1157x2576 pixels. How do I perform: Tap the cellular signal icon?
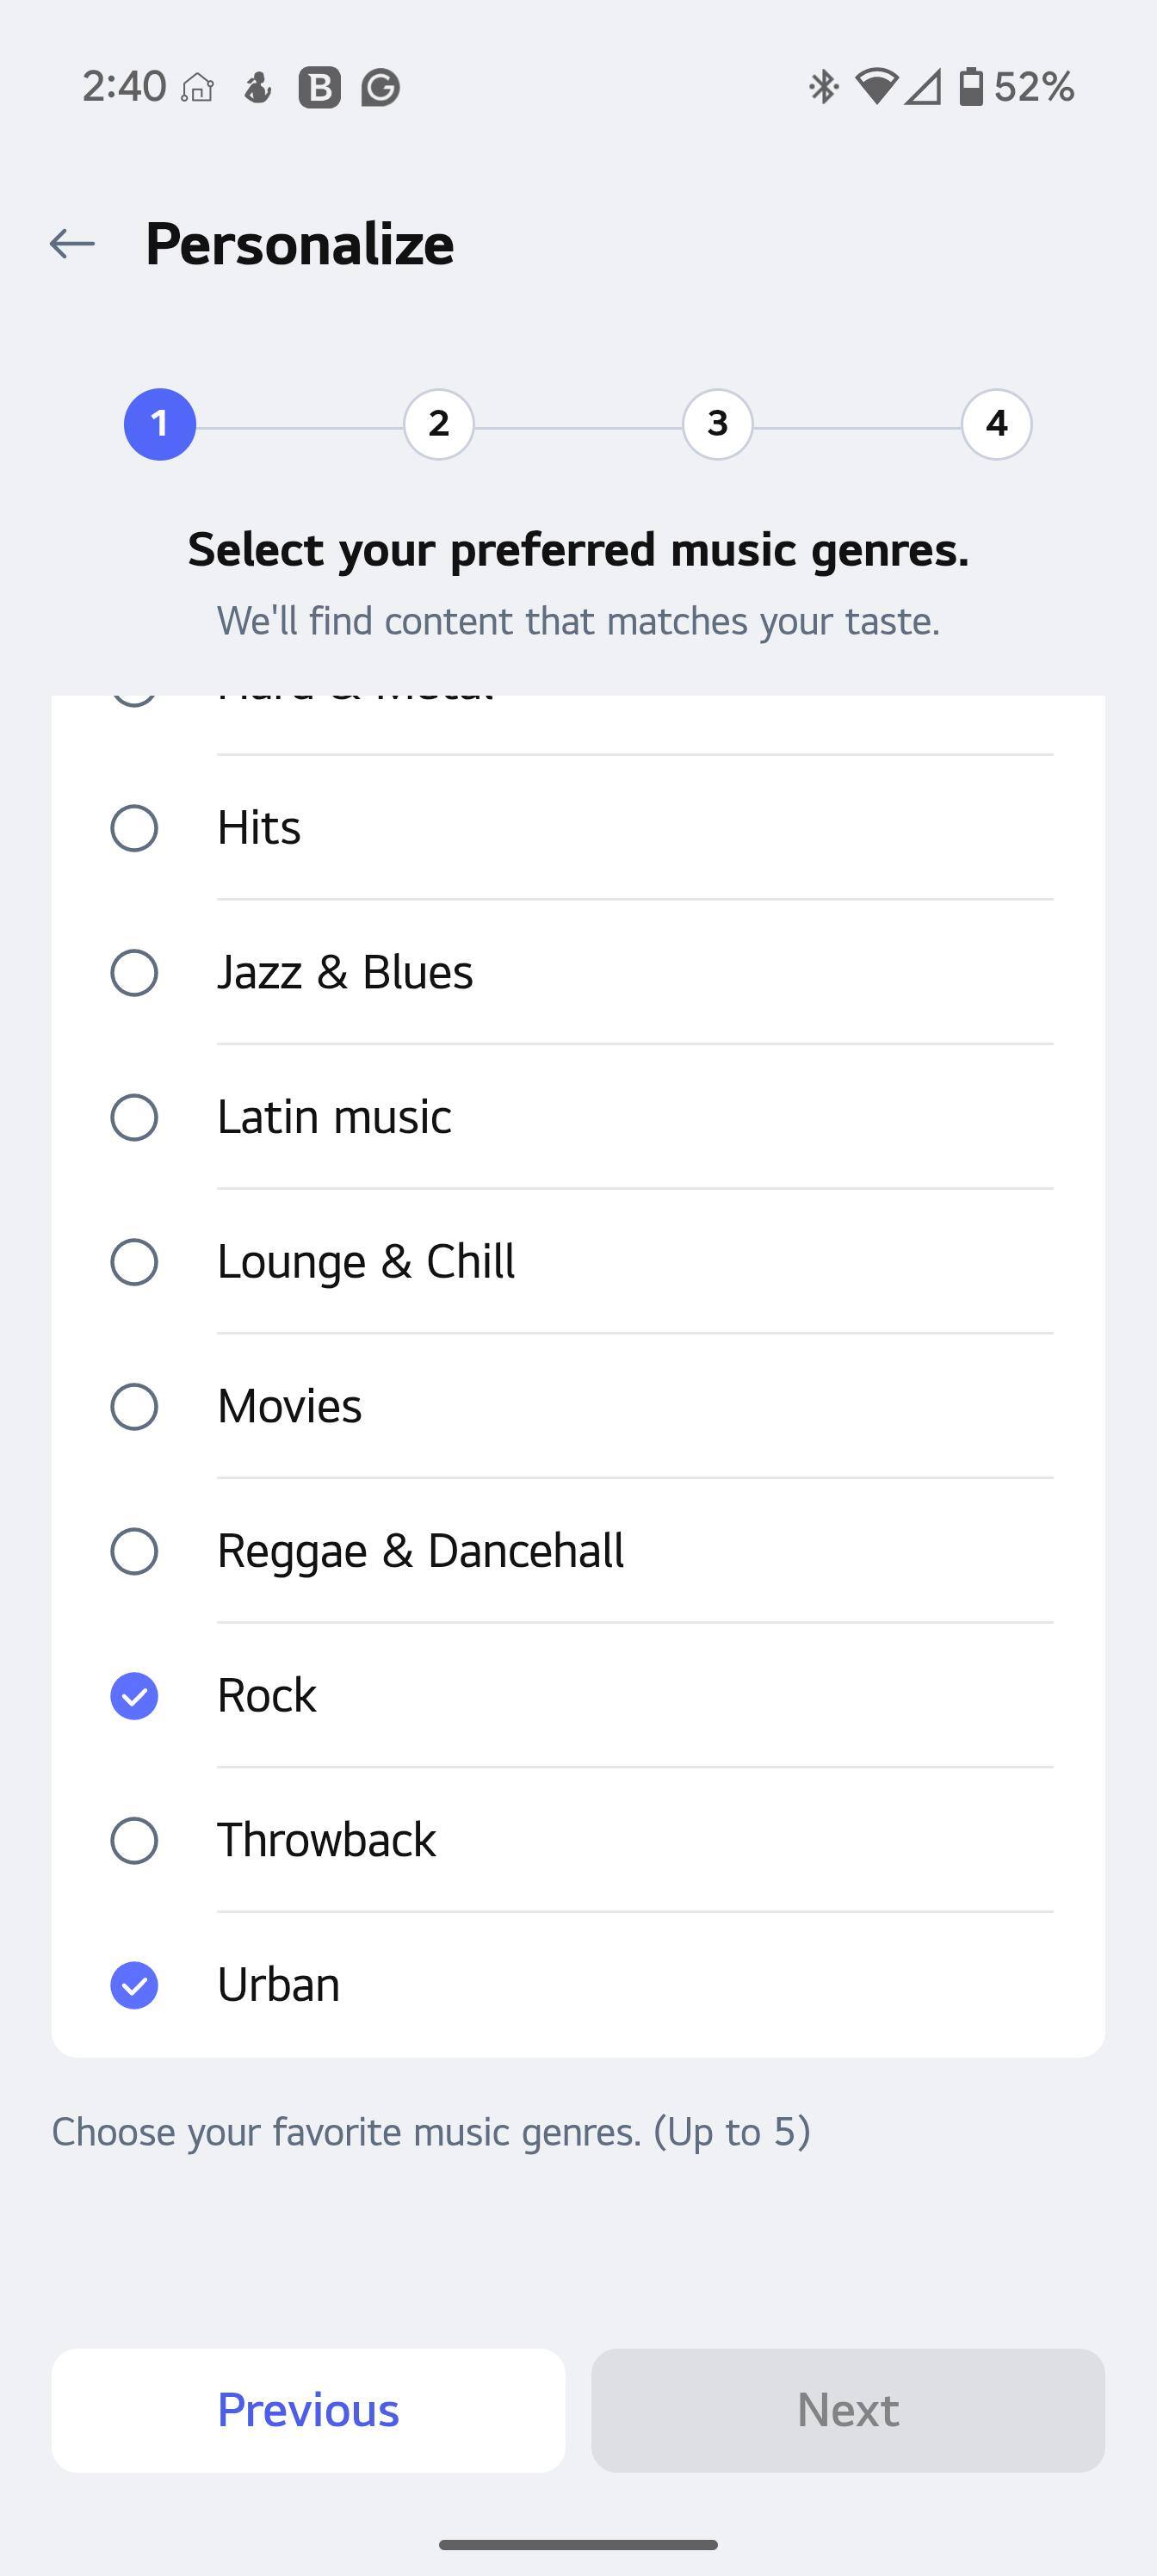pos(923,87)
